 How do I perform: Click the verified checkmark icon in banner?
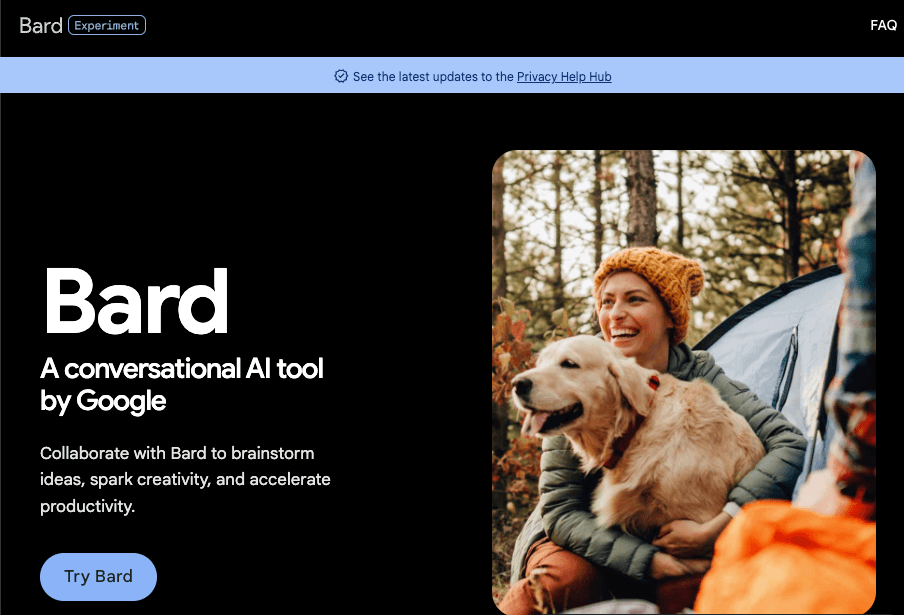coord(341,76)
